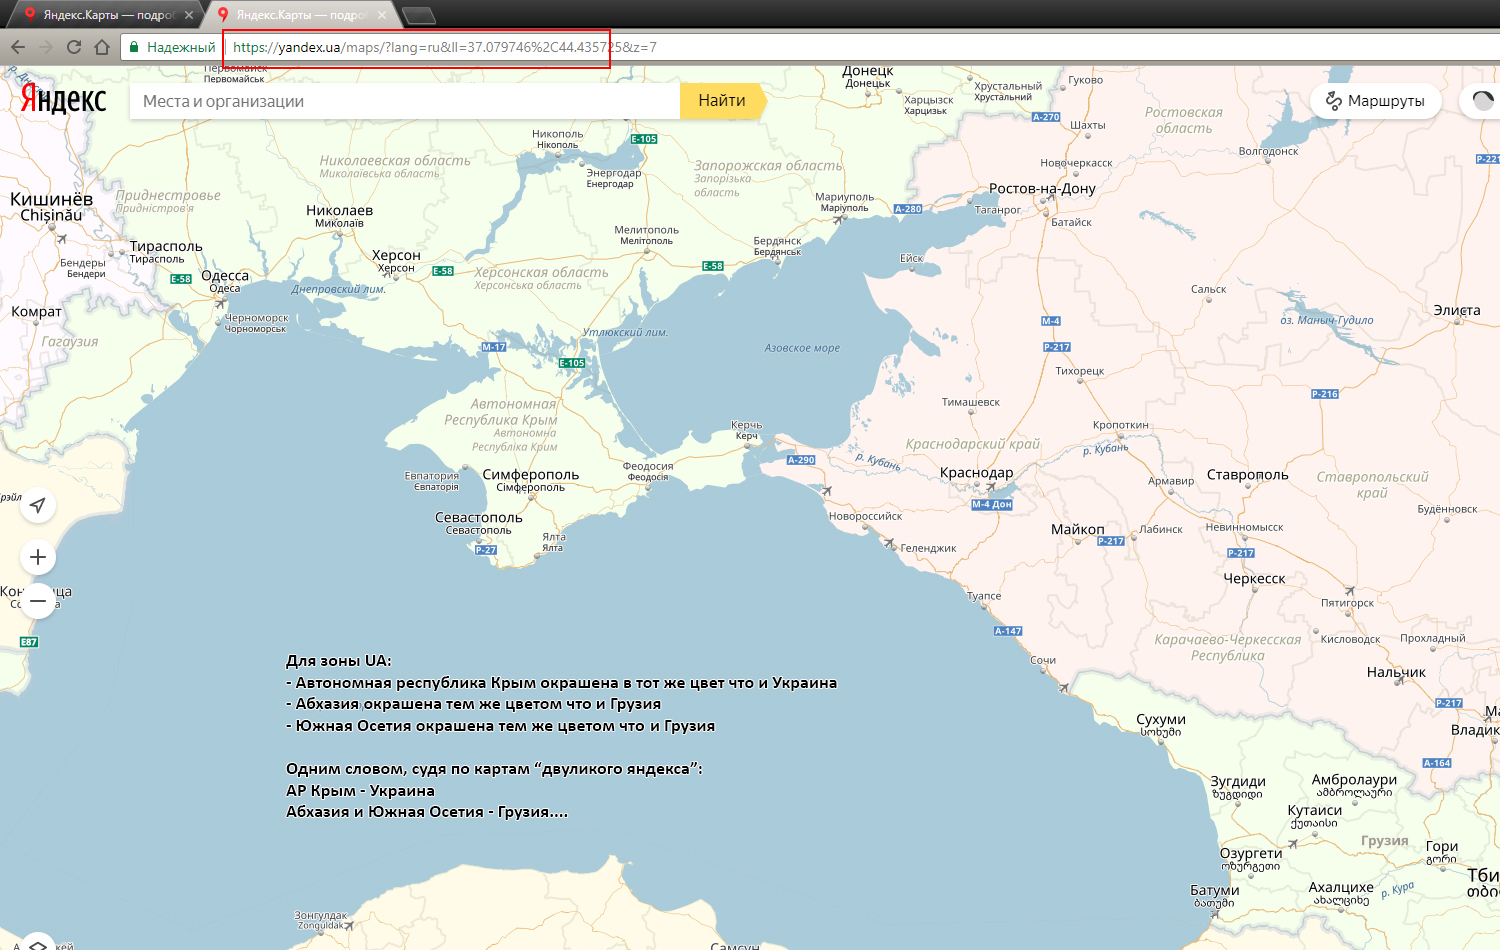Click the green secure lock icon

134,47
